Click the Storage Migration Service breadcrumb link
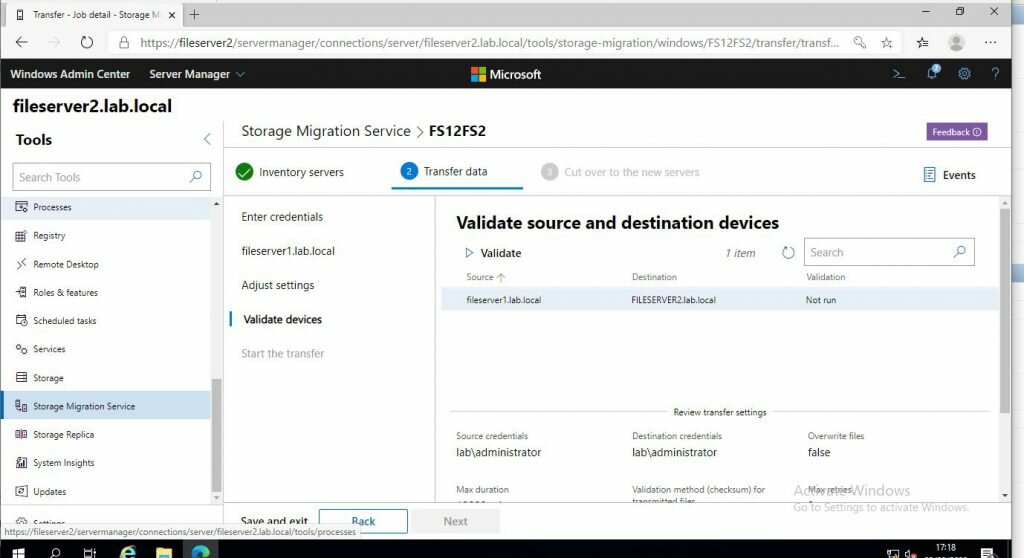 tap(326, 131)
